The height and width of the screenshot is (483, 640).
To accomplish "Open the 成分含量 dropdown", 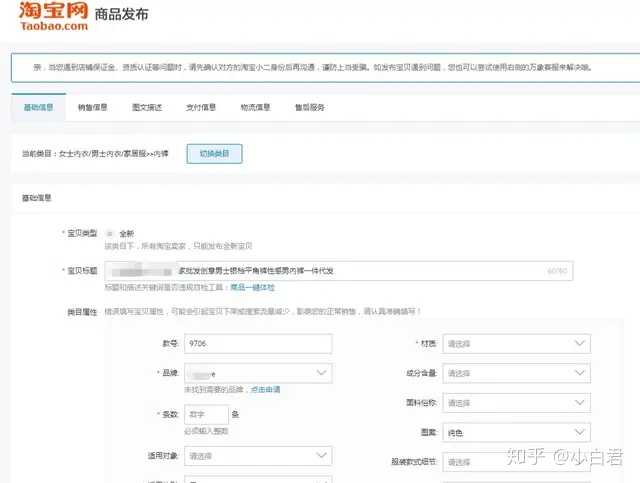I will point(516,373).
